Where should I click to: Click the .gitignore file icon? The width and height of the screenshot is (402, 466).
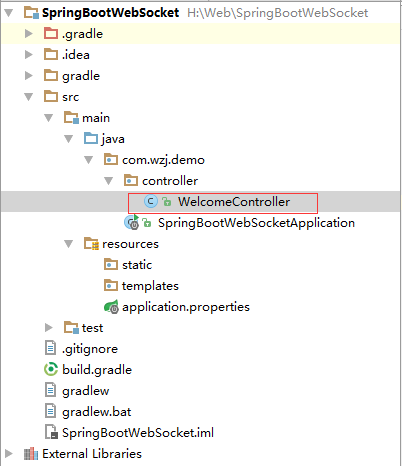point(50,348)
